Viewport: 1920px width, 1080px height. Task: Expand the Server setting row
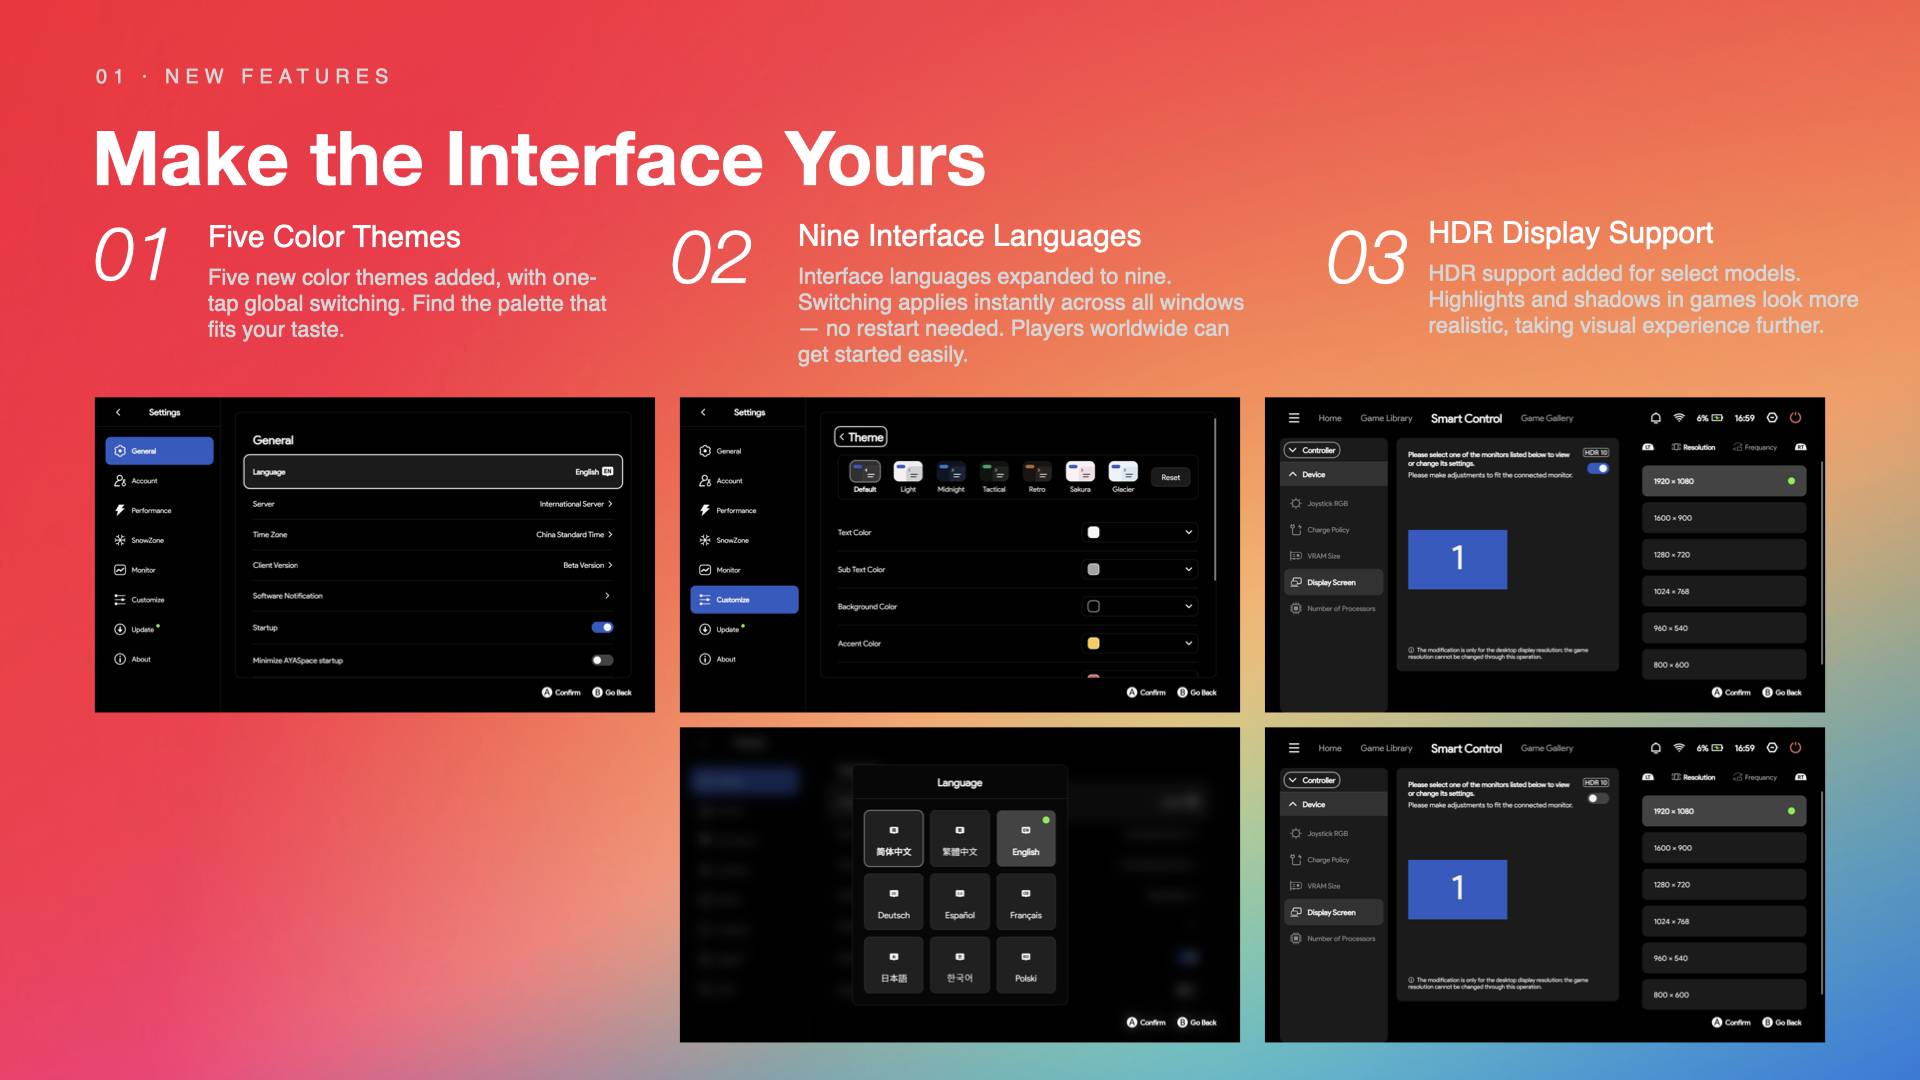point(433,504)
